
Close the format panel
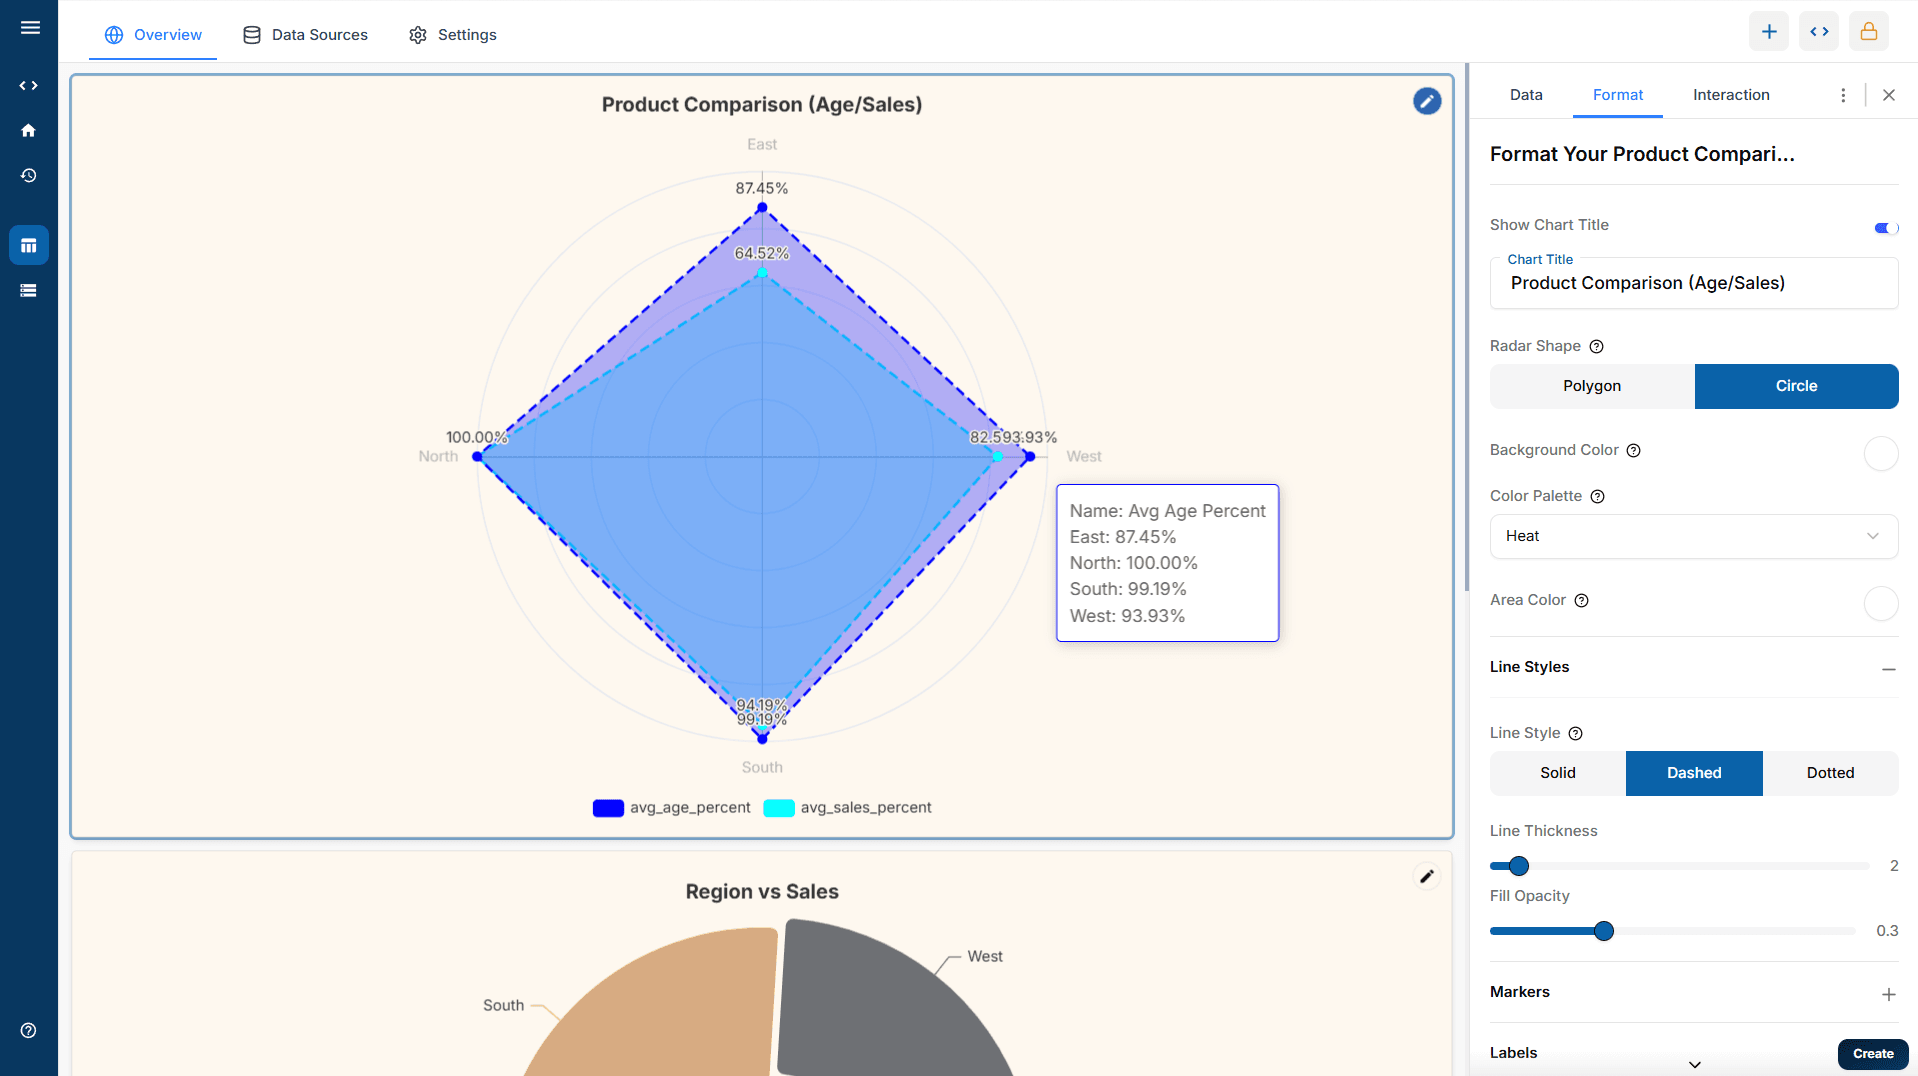pyautogui.click(x=1889, y=95)
